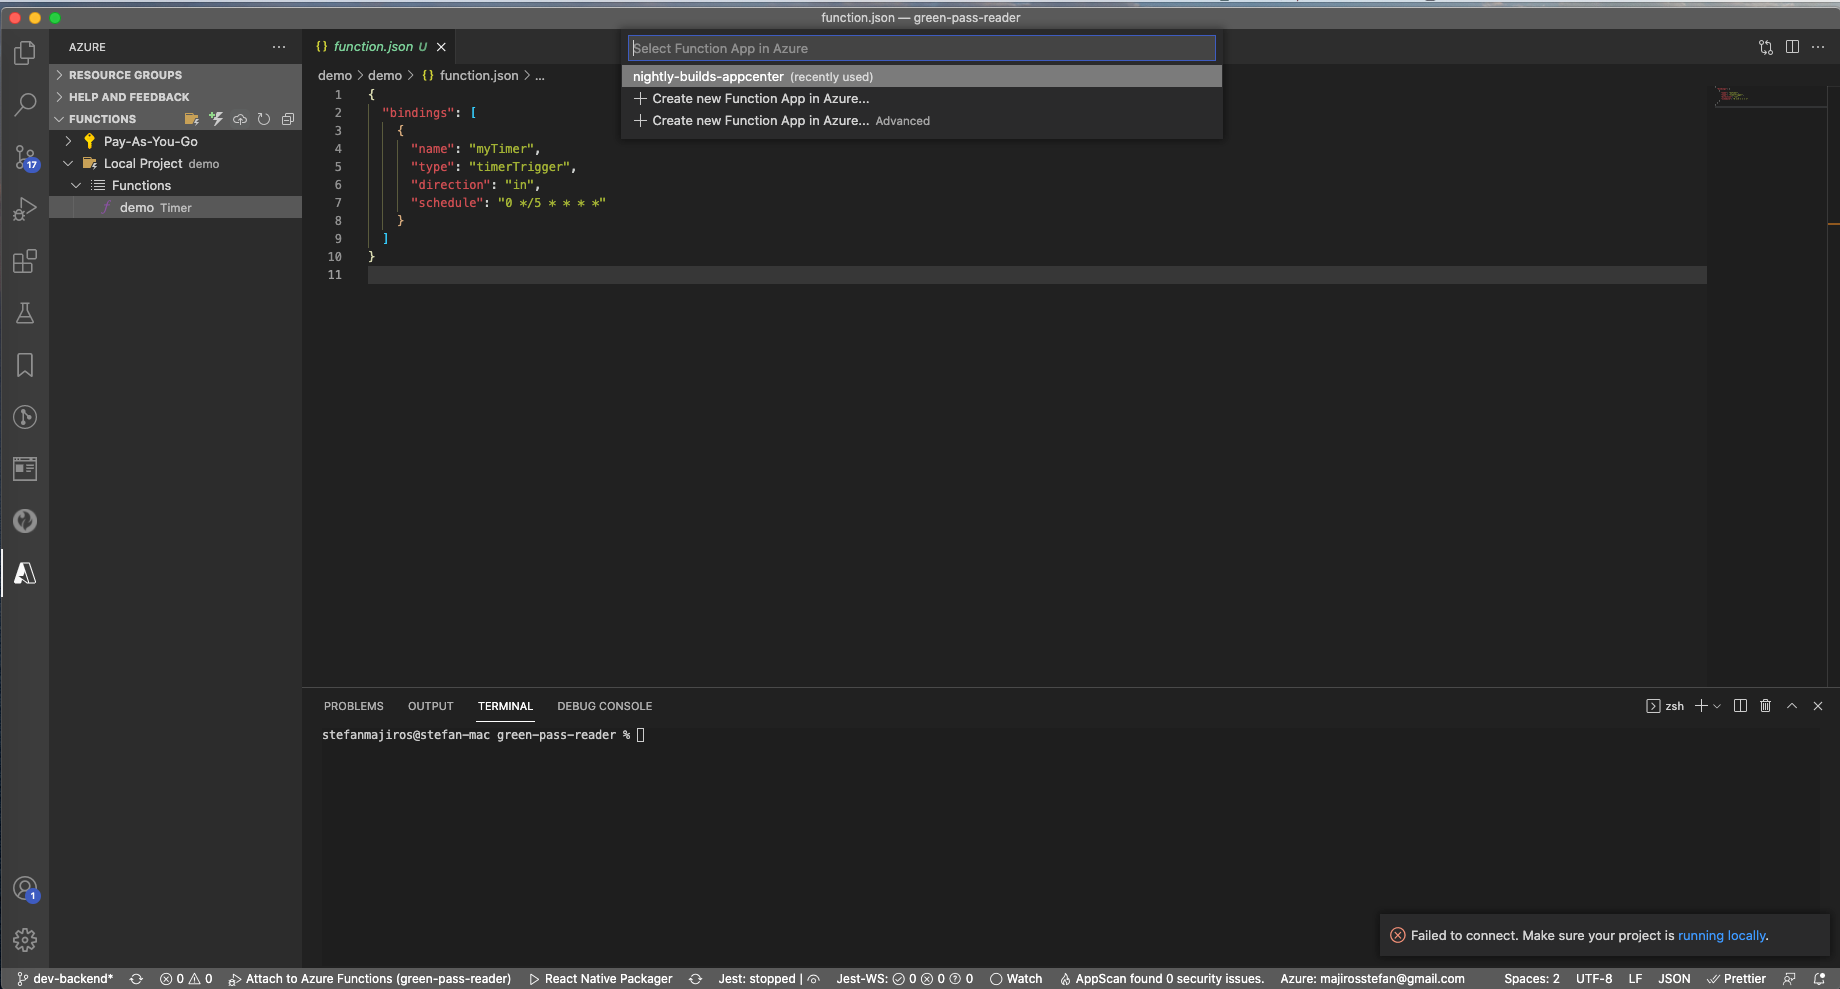Click the Select Function App input field
The image size is (1840, 989).
click(x=921, y=48)
